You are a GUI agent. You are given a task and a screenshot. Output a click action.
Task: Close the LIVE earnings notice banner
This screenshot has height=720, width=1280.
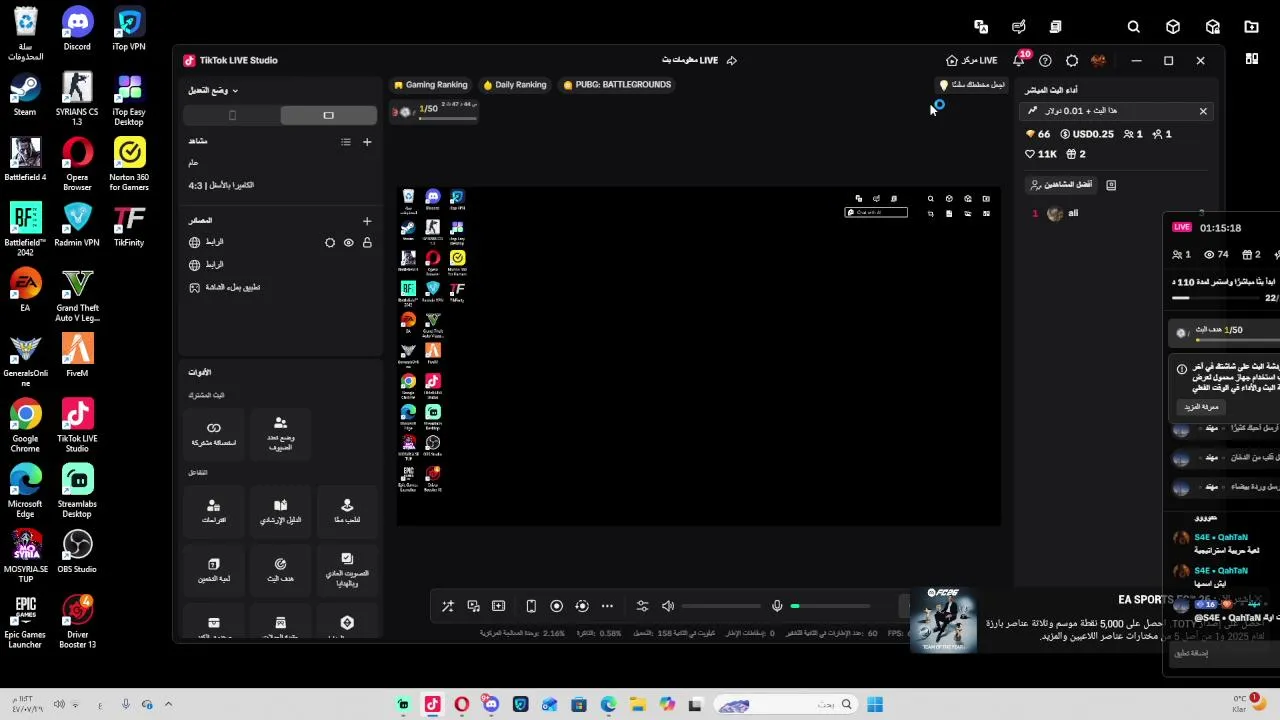(x=1203, y=111)
